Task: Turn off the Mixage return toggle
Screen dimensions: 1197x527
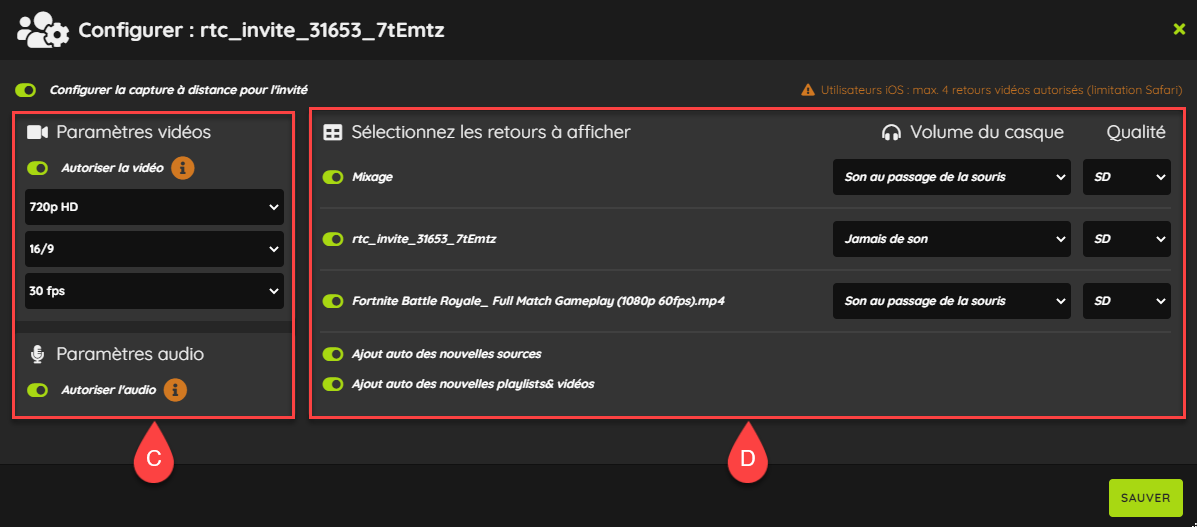Action: [333, 177]
